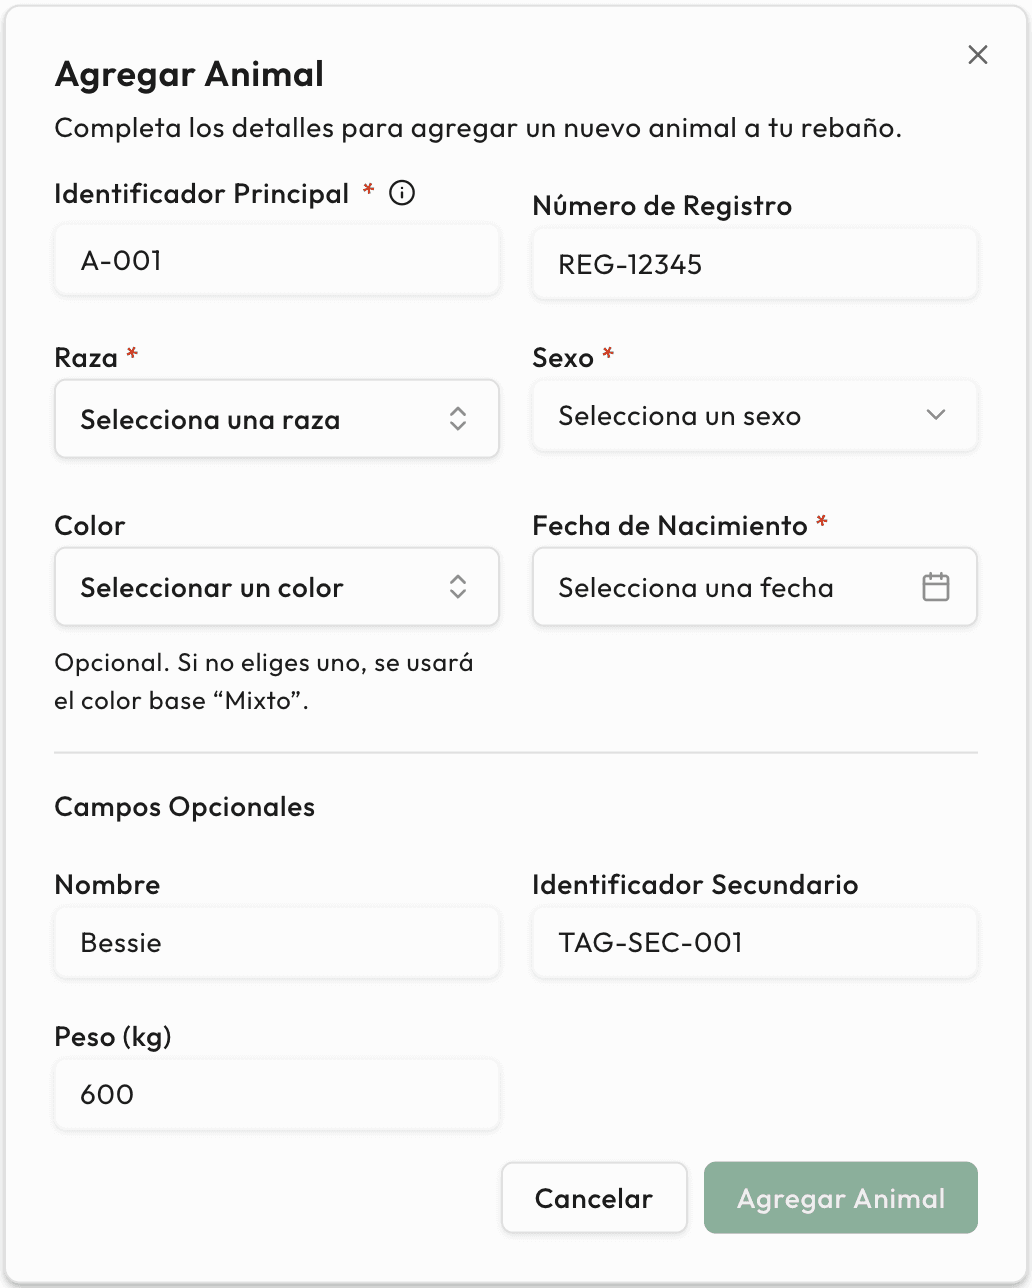Click the Campos Opcionales section heading
This screenshot has width=1032, height=1288.
click(x=184, y=807)
